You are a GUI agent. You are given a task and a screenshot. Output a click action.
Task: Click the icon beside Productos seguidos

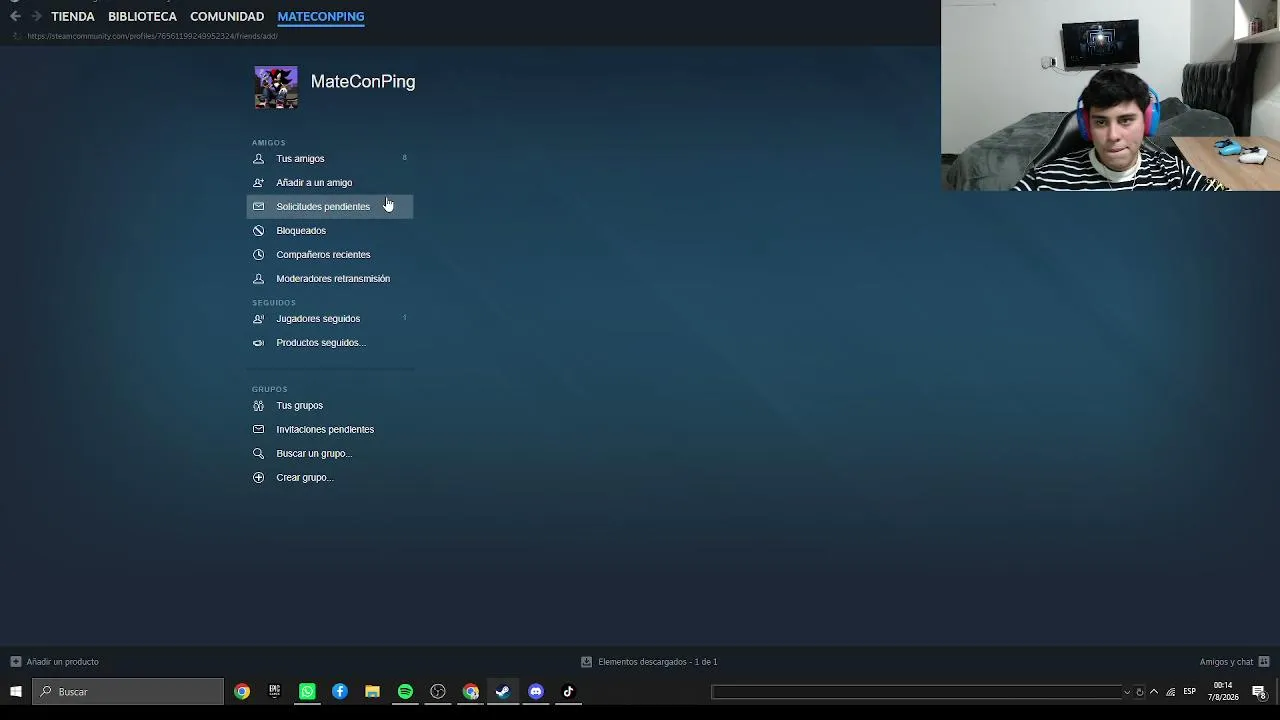(258, 342)
